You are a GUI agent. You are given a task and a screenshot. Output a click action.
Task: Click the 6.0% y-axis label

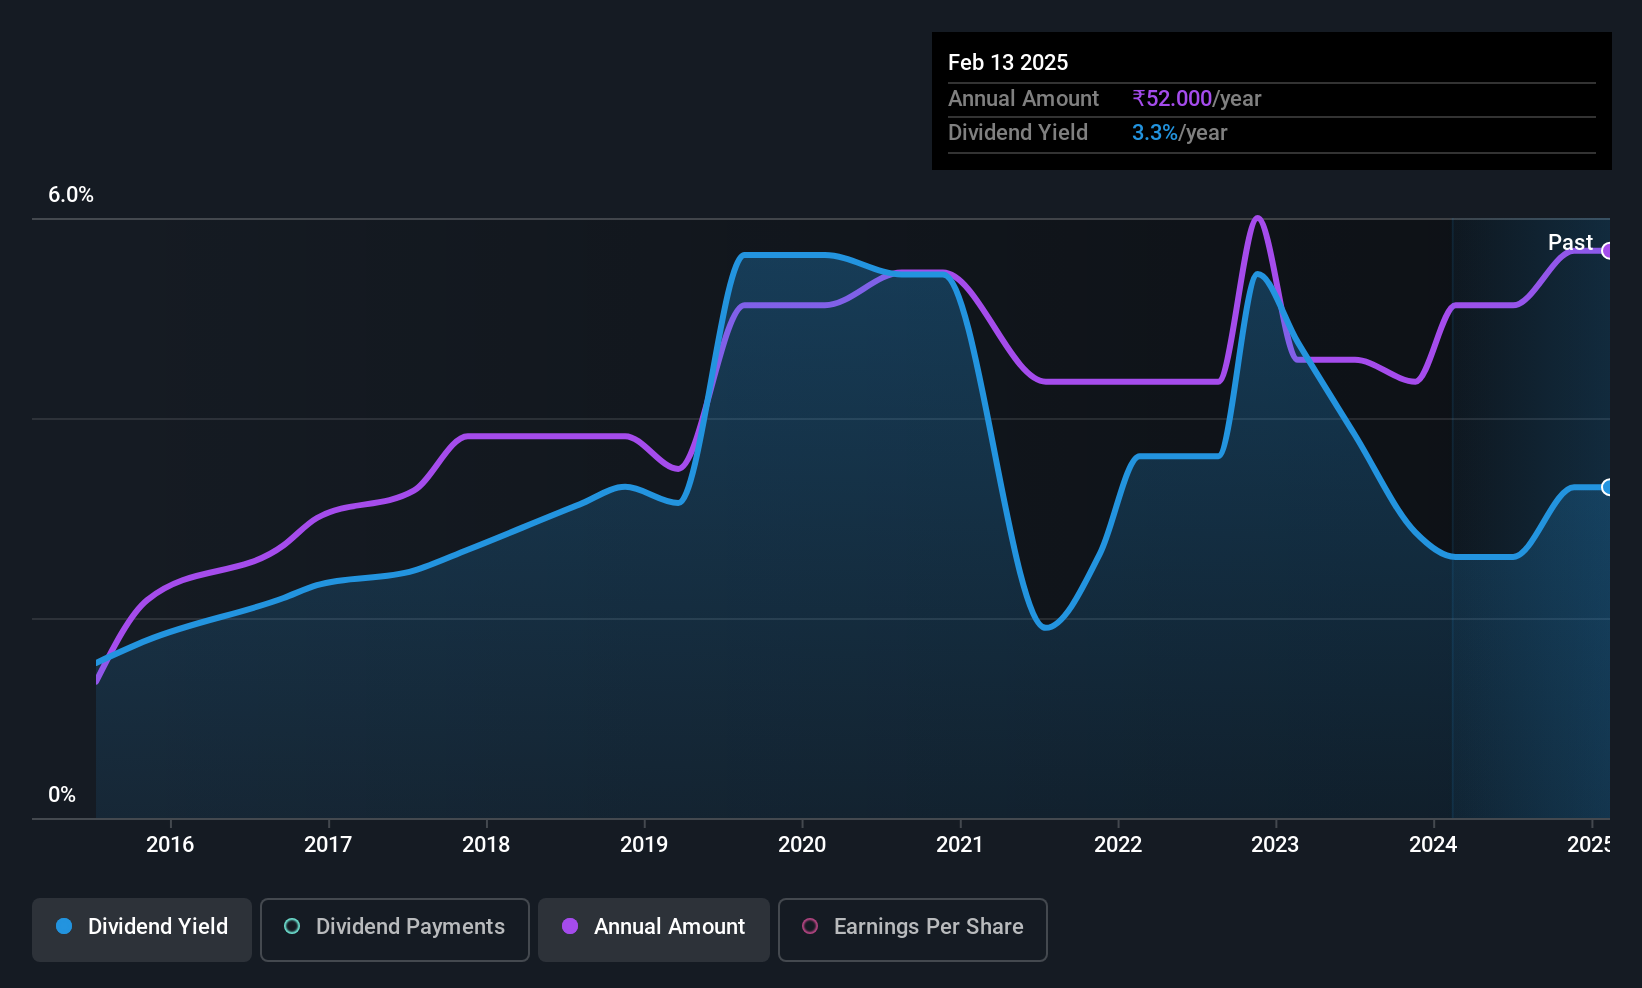(71, 195)
